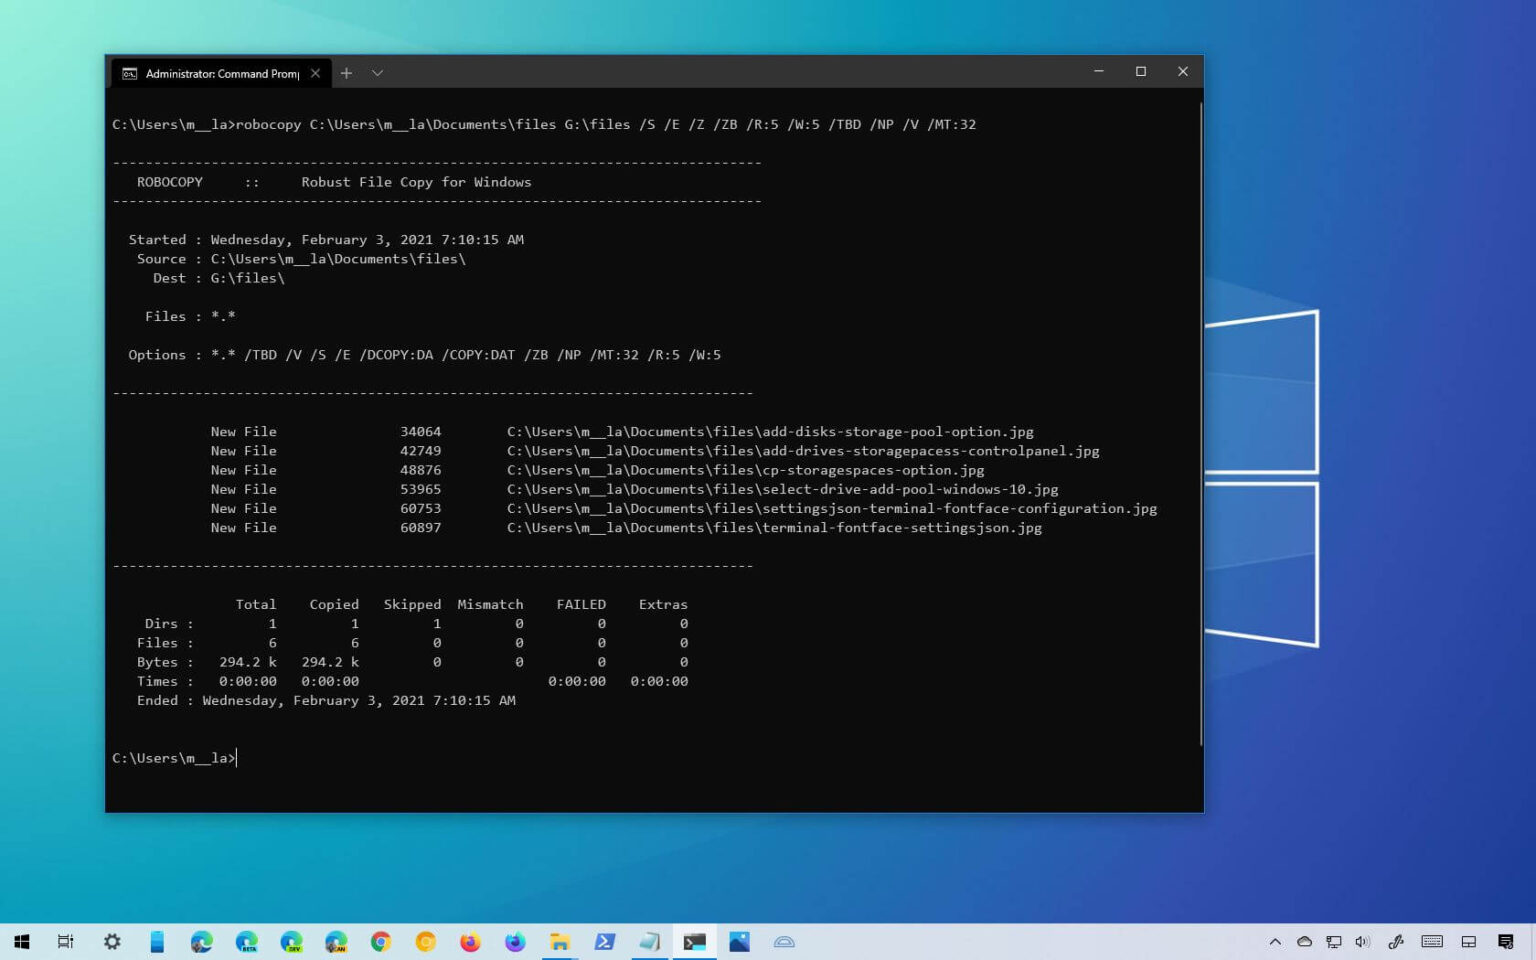Launch Firefox from the taskbar

point(470,942)
